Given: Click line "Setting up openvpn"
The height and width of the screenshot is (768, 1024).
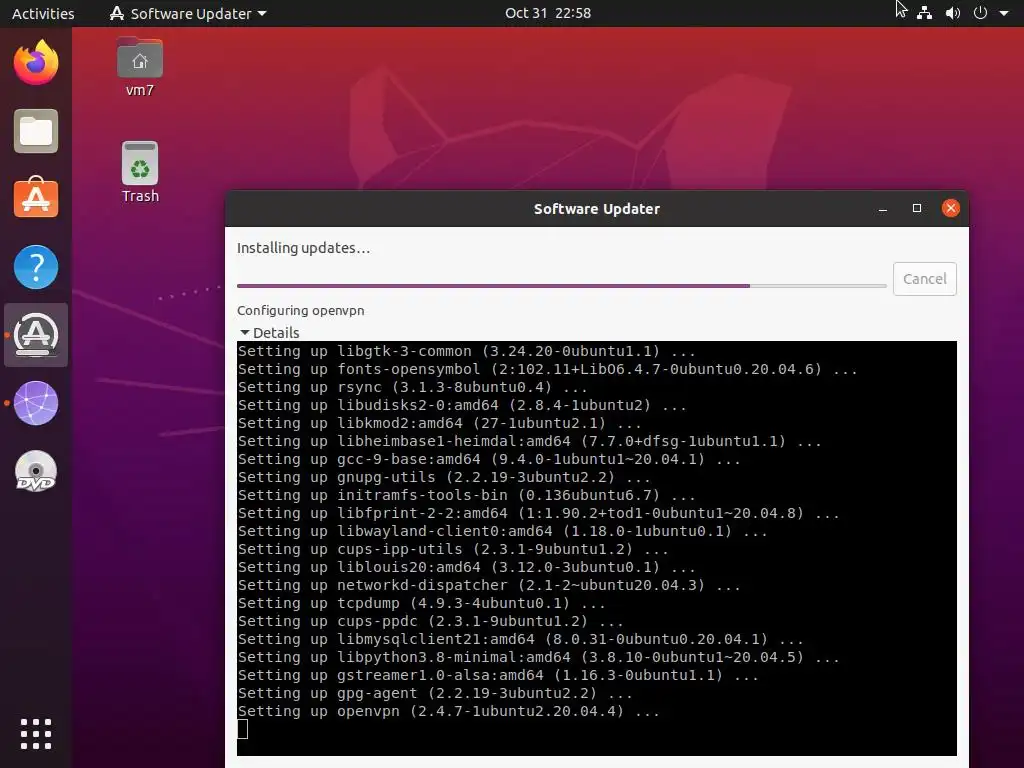Looking at the screenshot, I should 449,711.
